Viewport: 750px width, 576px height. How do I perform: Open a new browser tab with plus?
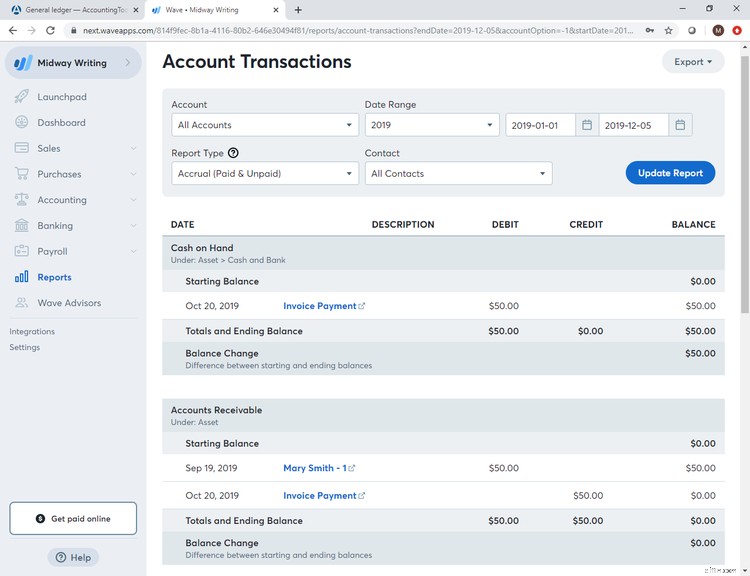(298, 10)
